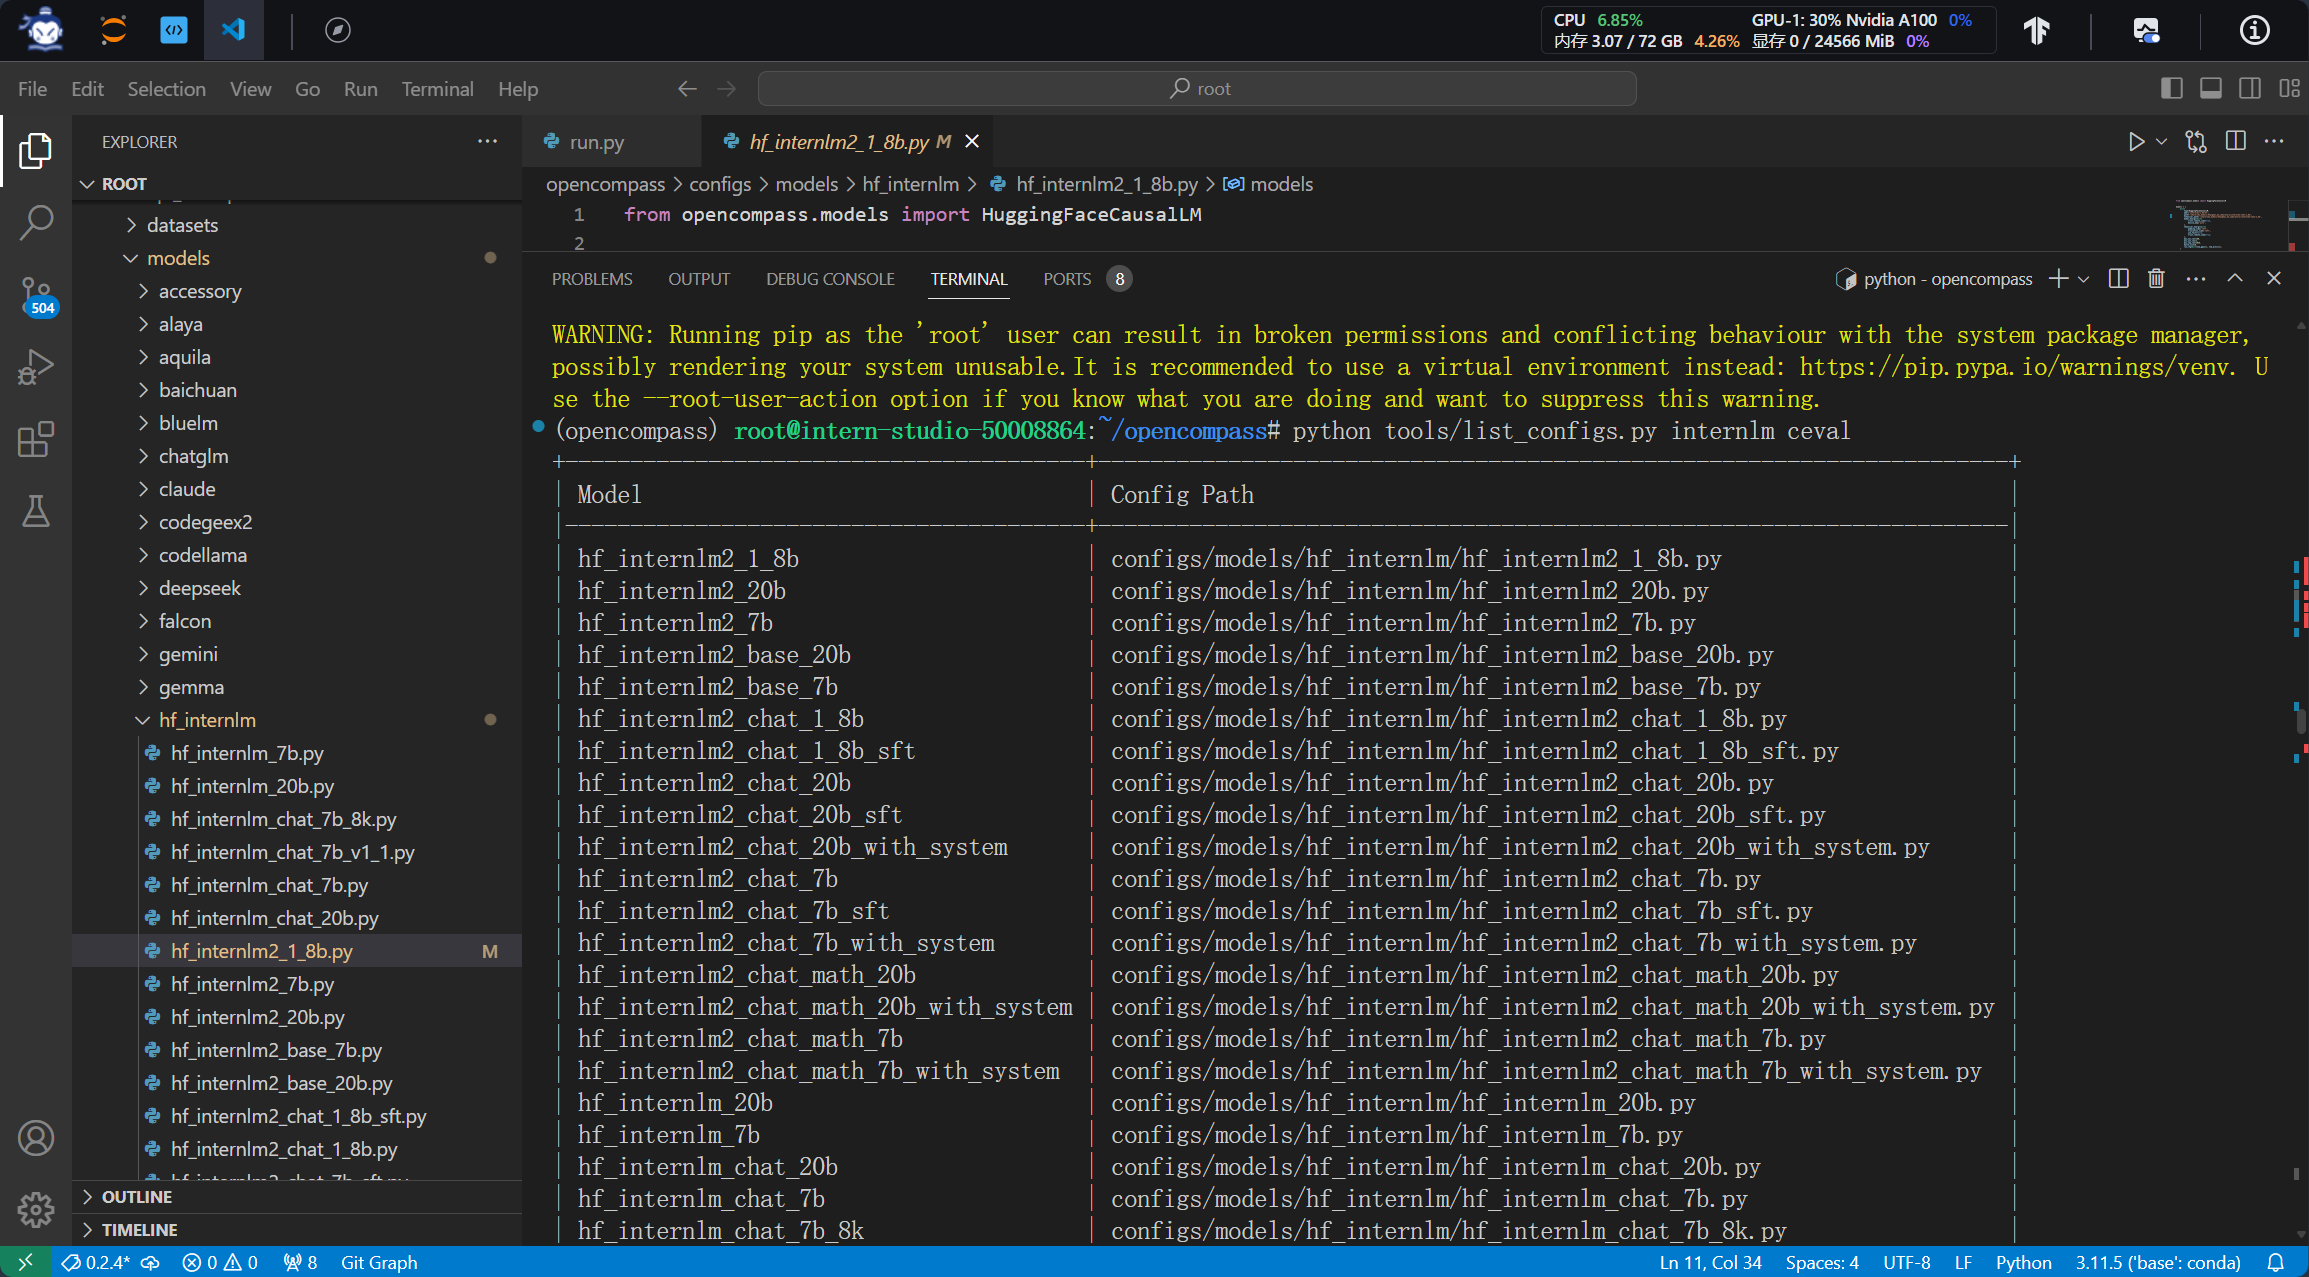Run the Python file with play icon

tap(2136, 142)
